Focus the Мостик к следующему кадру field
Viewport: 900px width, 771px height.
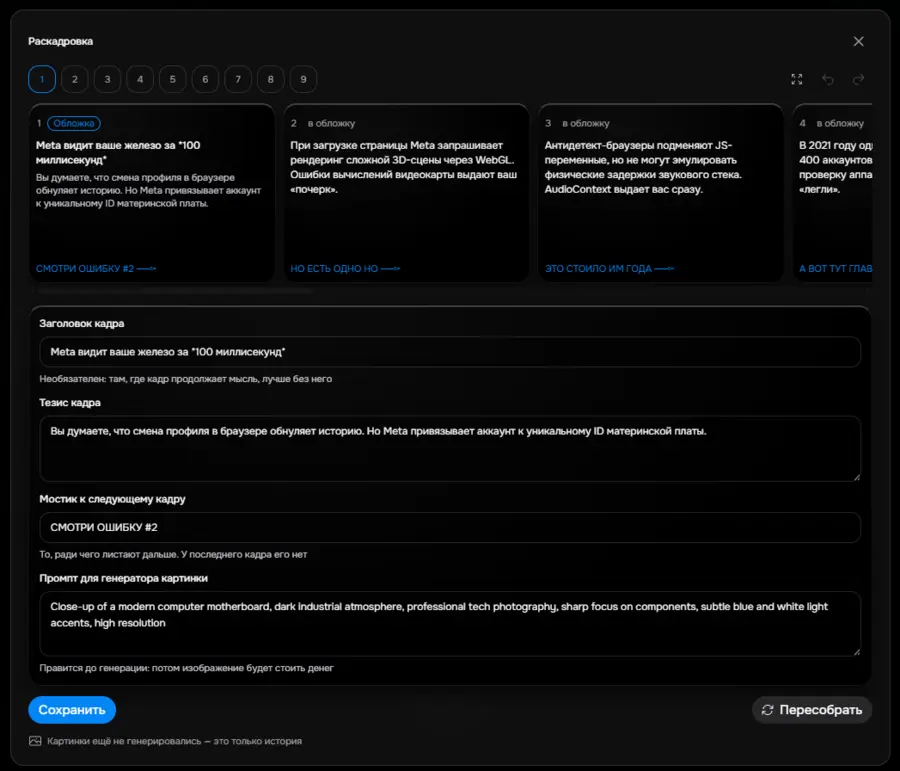tap(450, 528)
